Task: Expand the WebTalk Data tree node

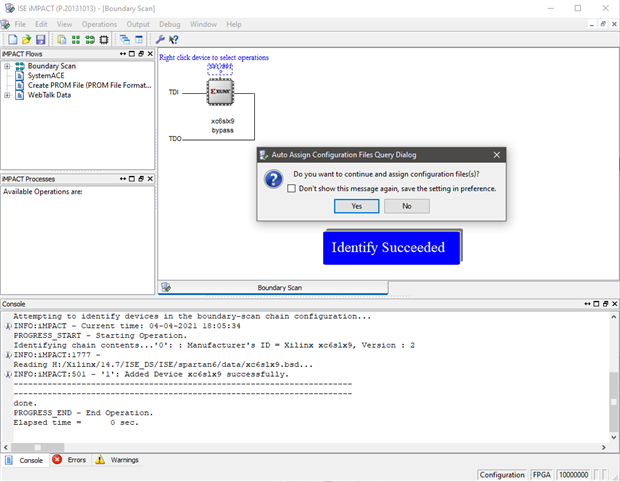Action: pos(7,96)
